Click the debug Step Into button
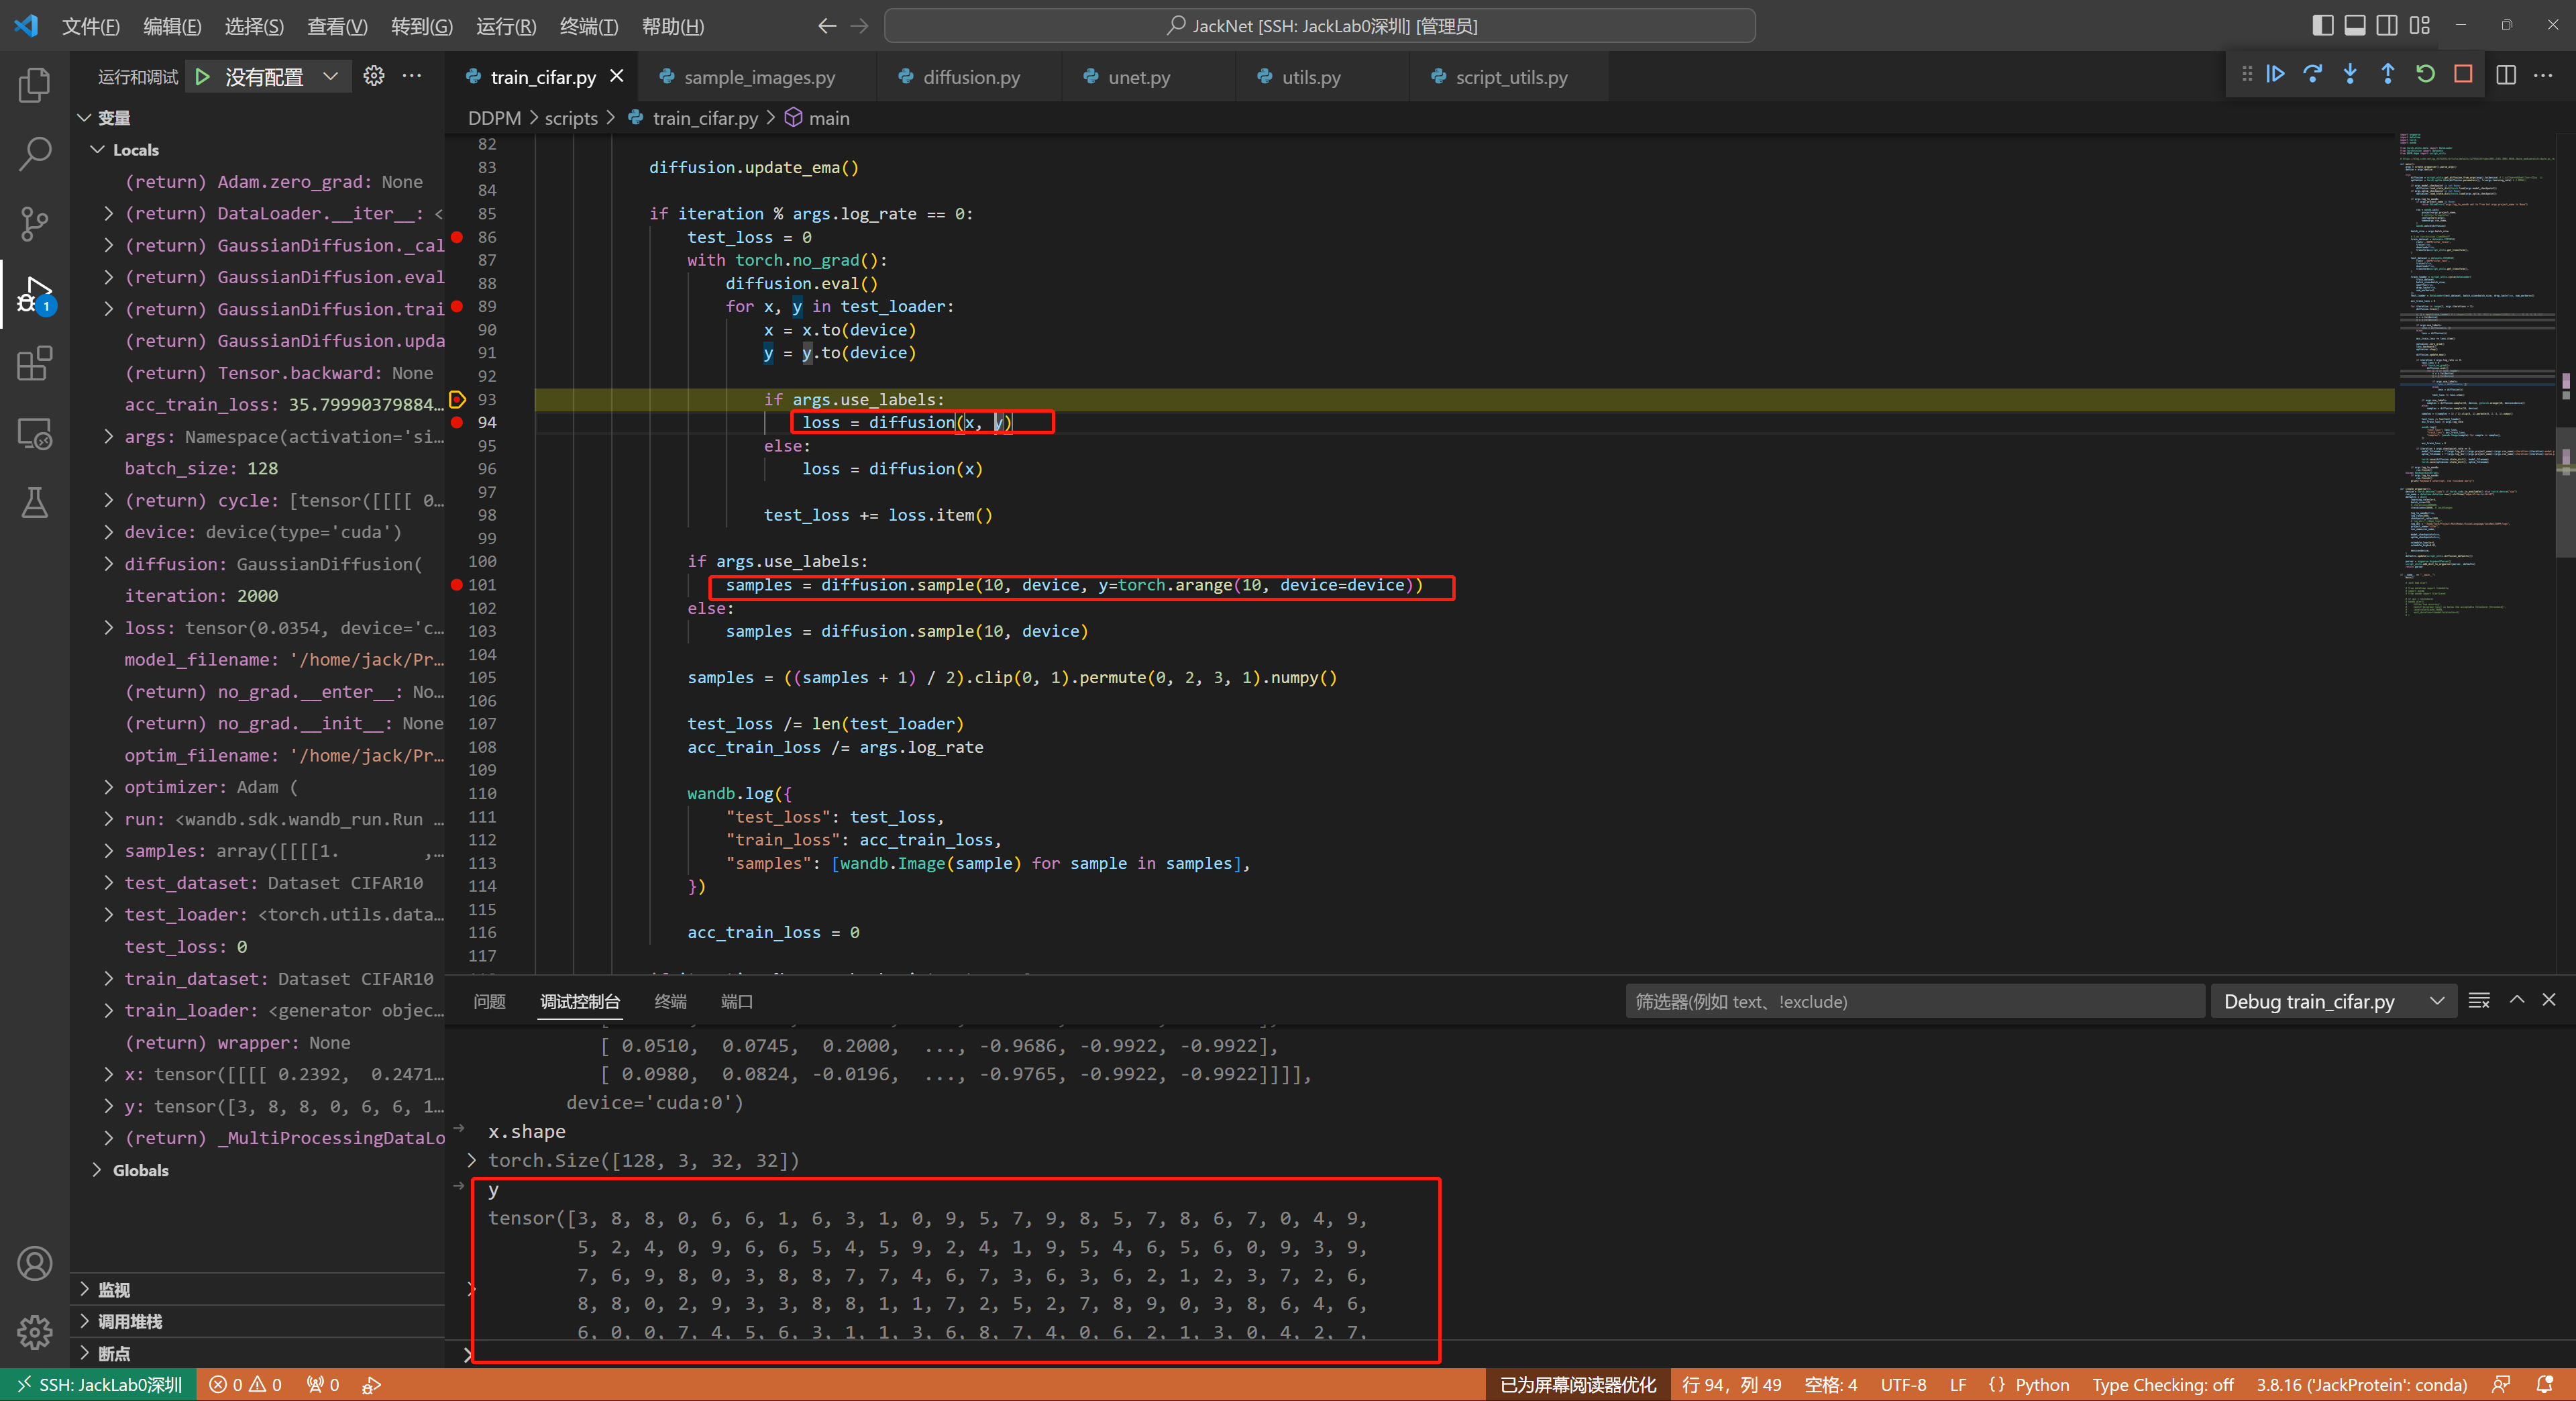This screenshot has height=1401, width=2576. point(2350,74)
